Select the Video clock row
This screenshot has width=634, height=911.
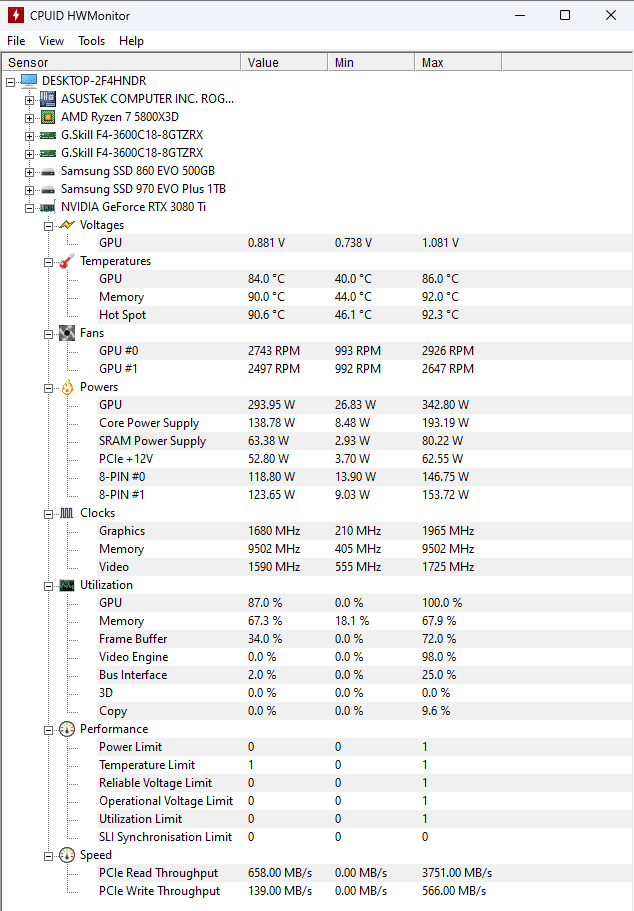[365, 567]
